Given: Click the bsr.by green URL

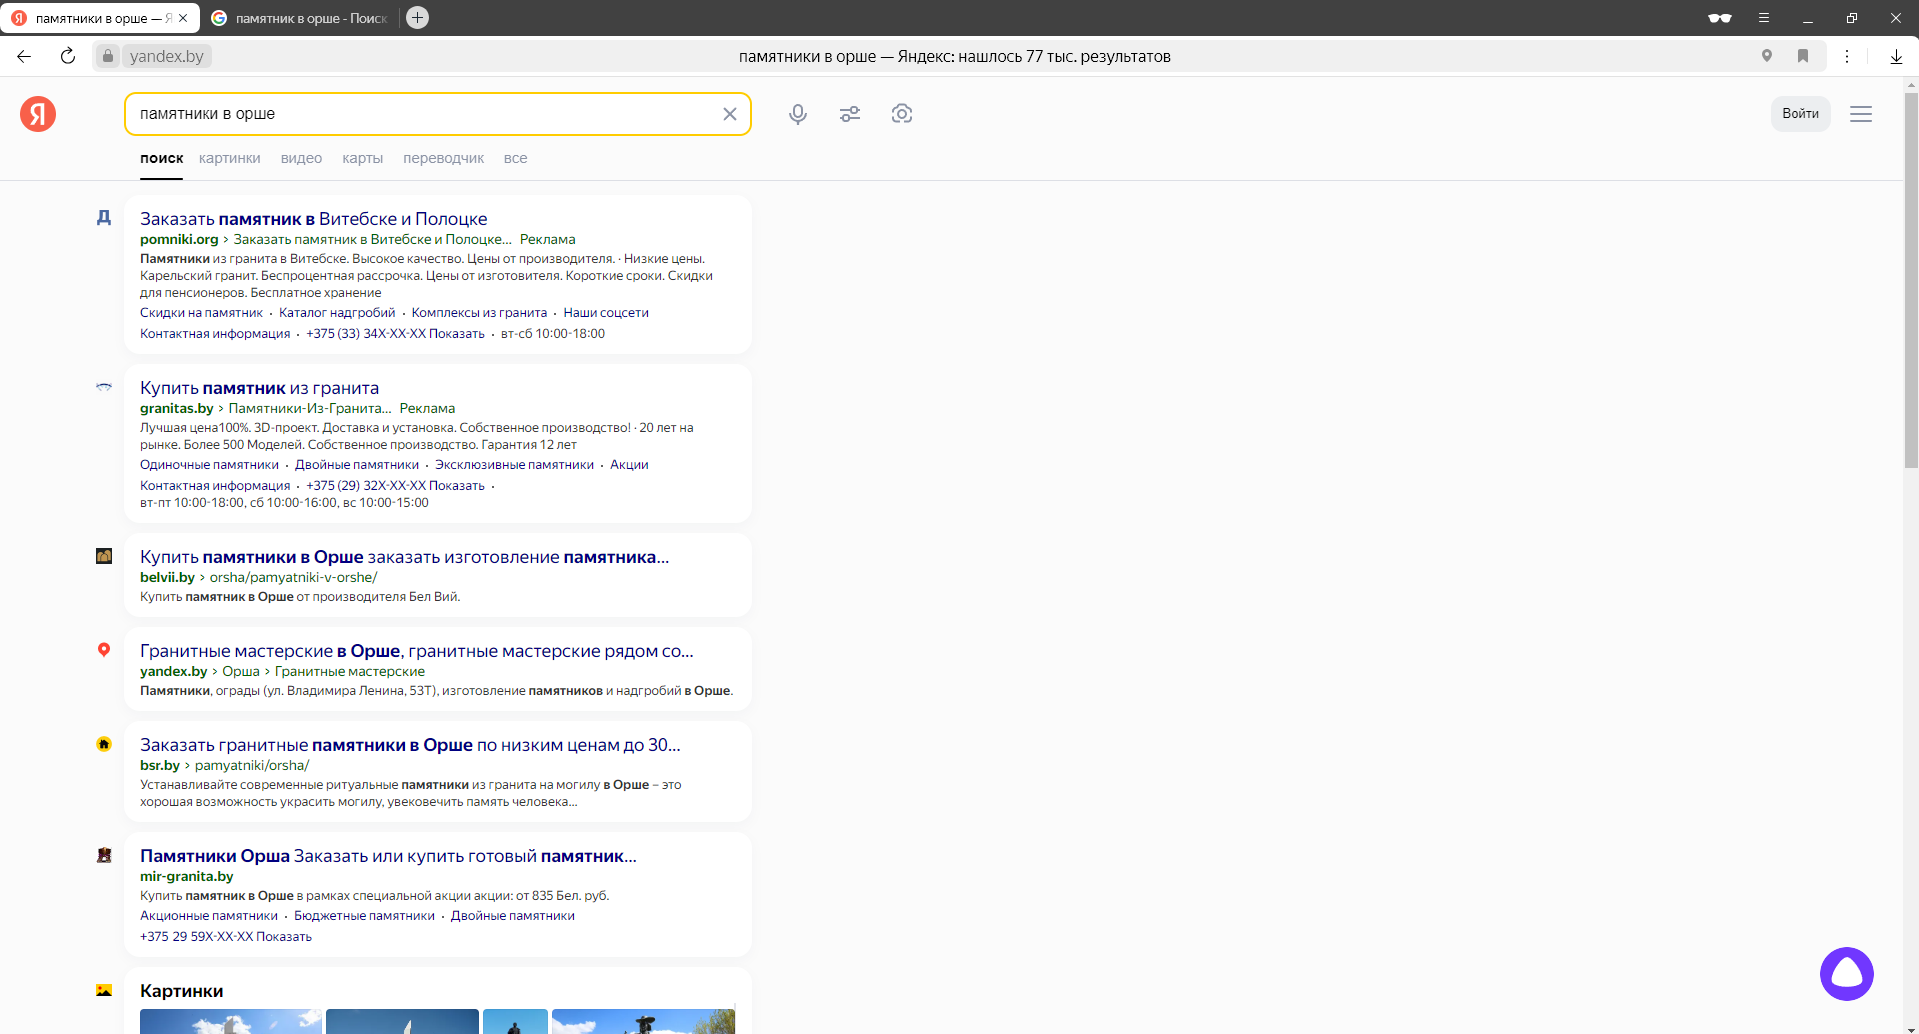Looking at the screenshot, I should pyautogui.click(x=160, y=766).
